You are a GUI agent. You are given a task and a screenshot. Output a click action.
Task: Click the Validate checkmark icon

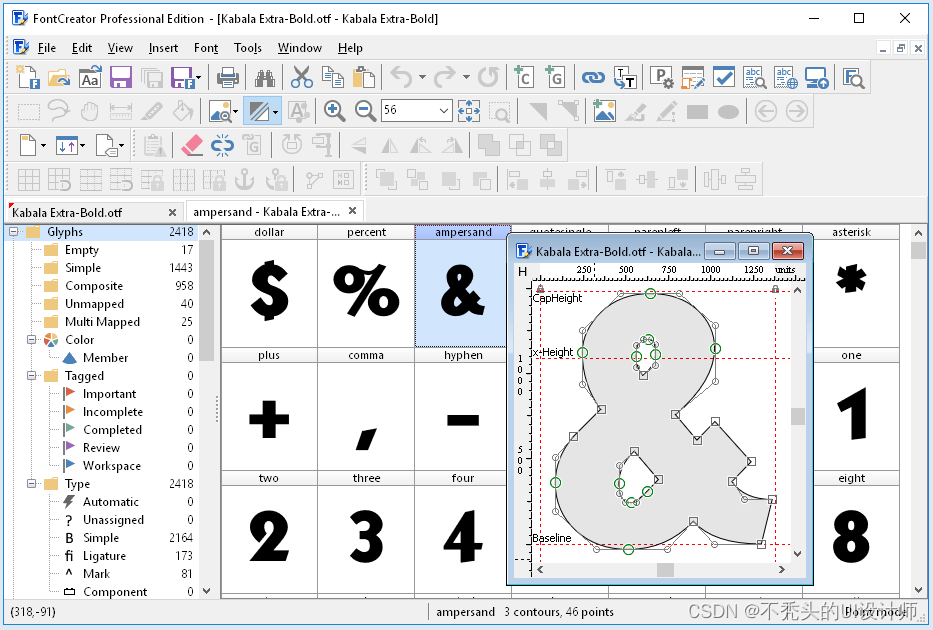point(724,77)
